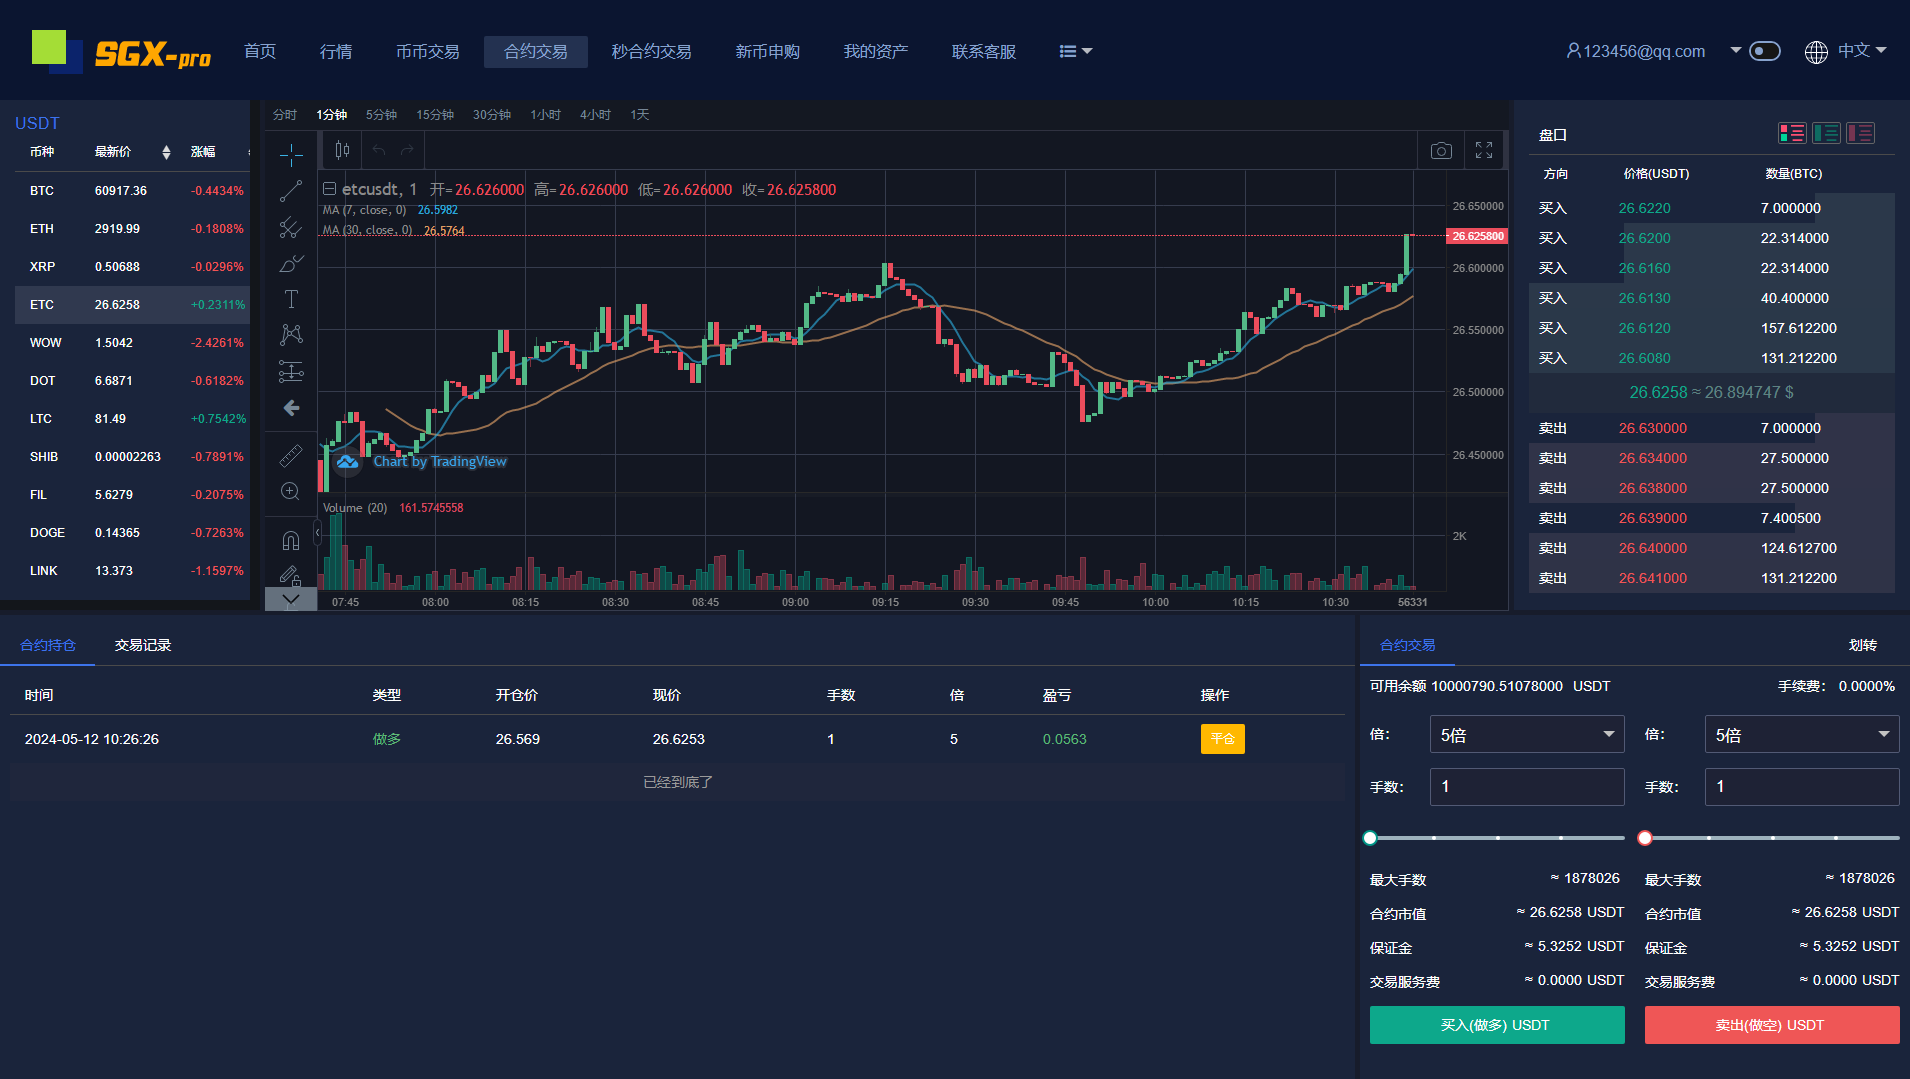Click the left arrow back icon in chart toolbar
Viewport: 1910px width, 1079px height.
pos(291,408)
